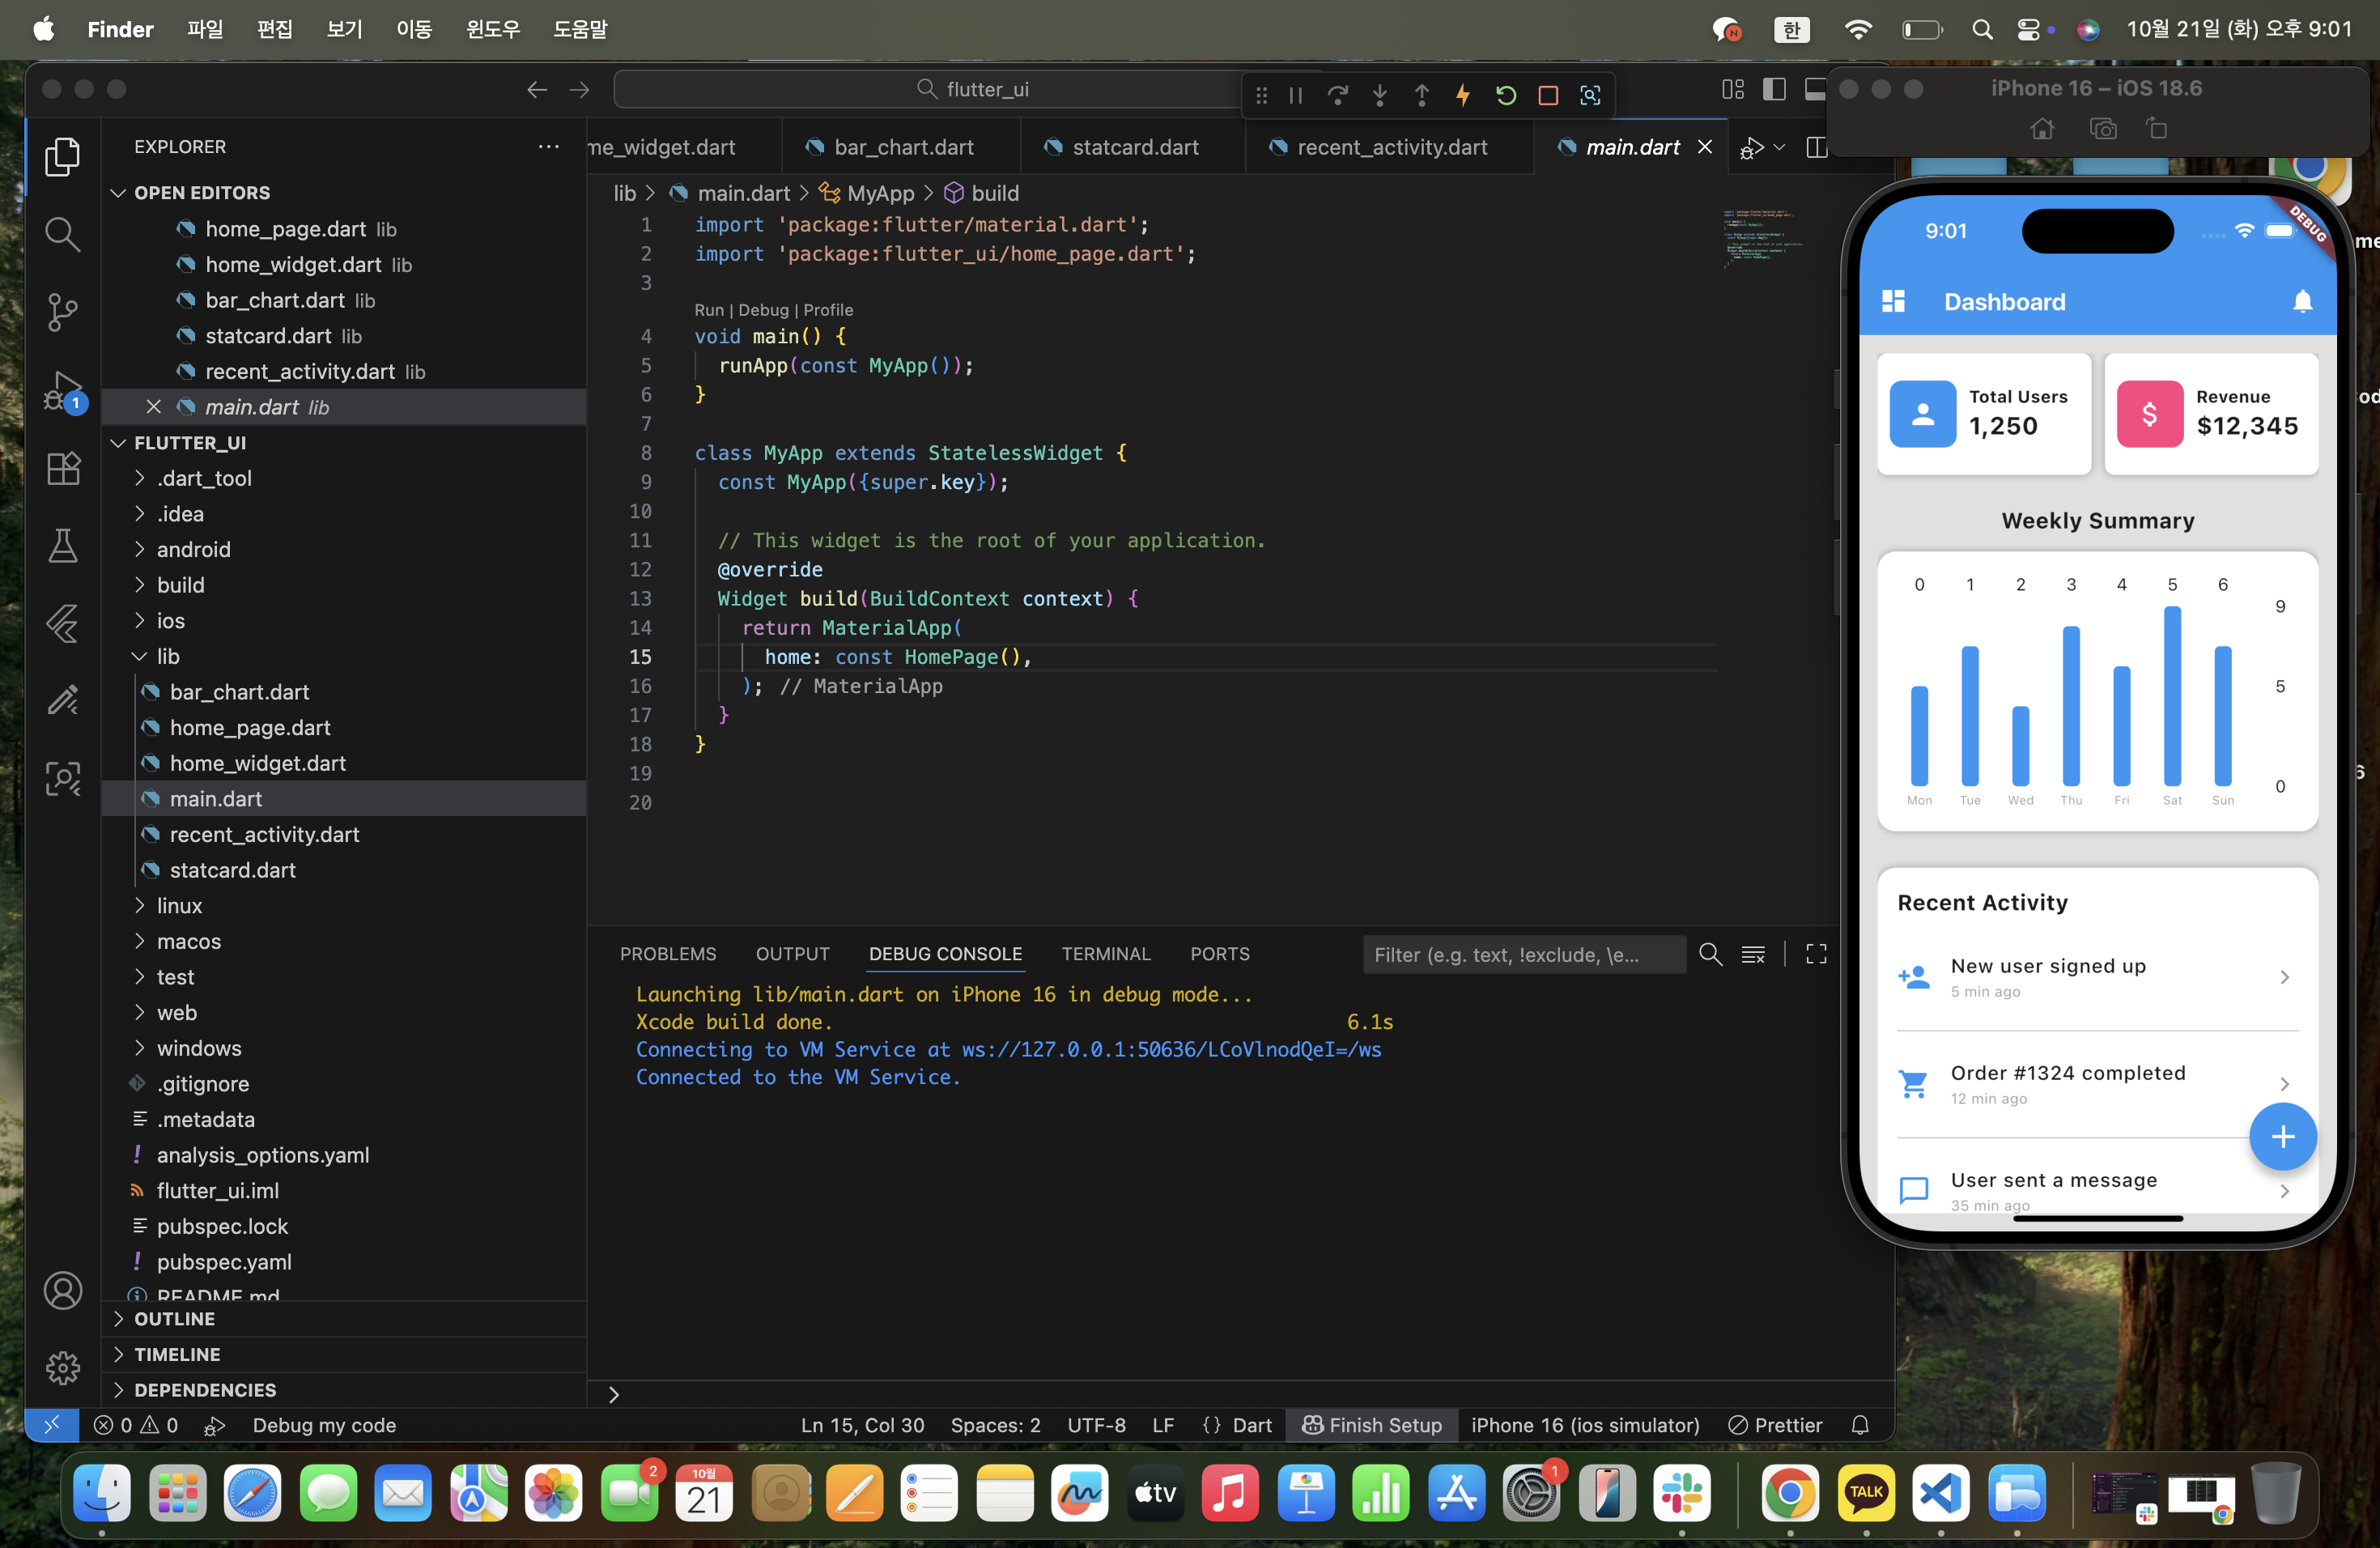Switch to the TERMINAL panel tab
2380x1548 pixels.
pyautogui.click(x=1105, y=954)
